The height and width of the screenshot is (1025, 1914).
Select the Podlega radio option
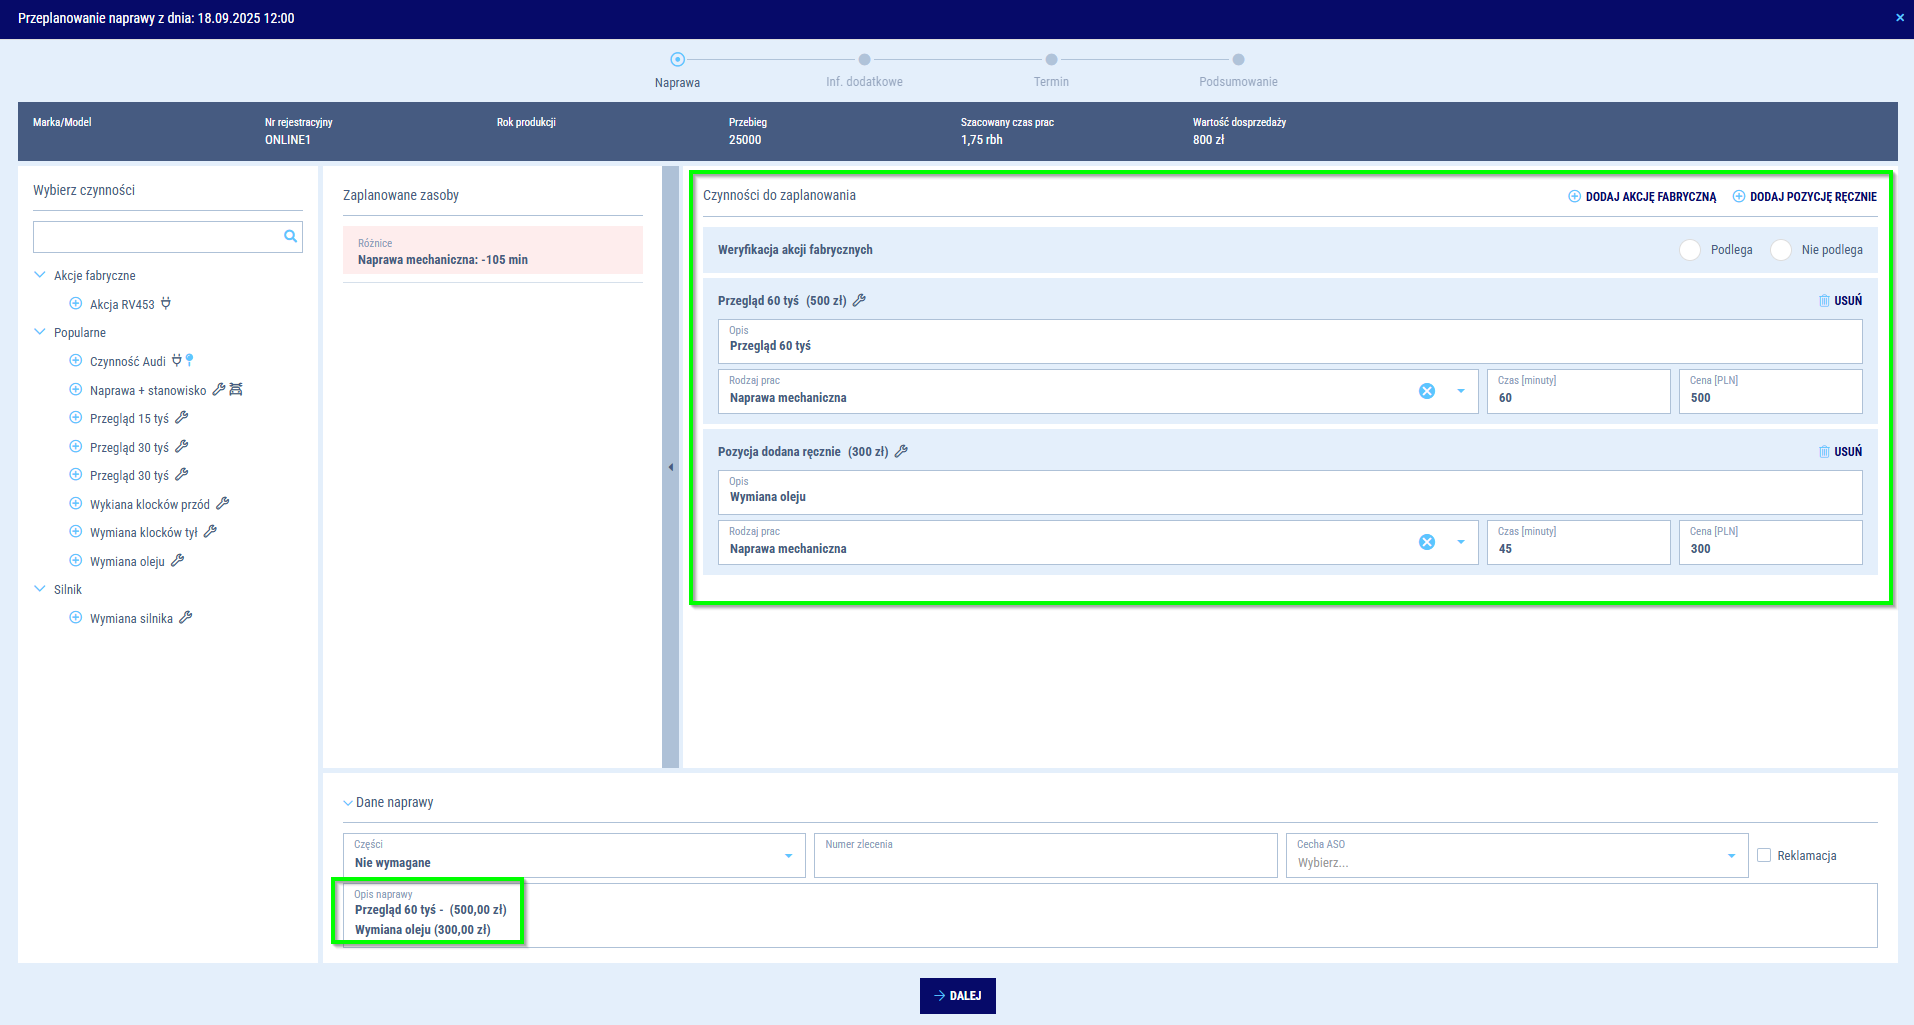(1690, 250)
